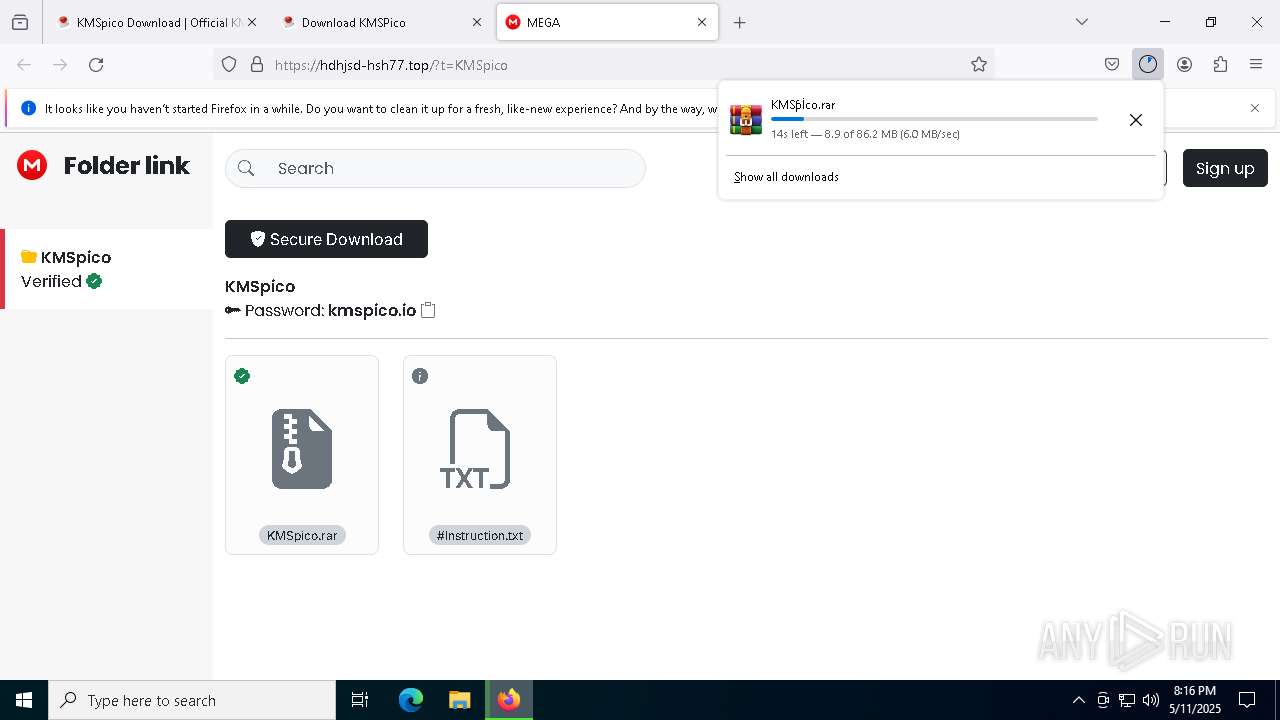Toggle the downloads panel button
This screenshot has height=720, width=1280.
click(1148, 65)
